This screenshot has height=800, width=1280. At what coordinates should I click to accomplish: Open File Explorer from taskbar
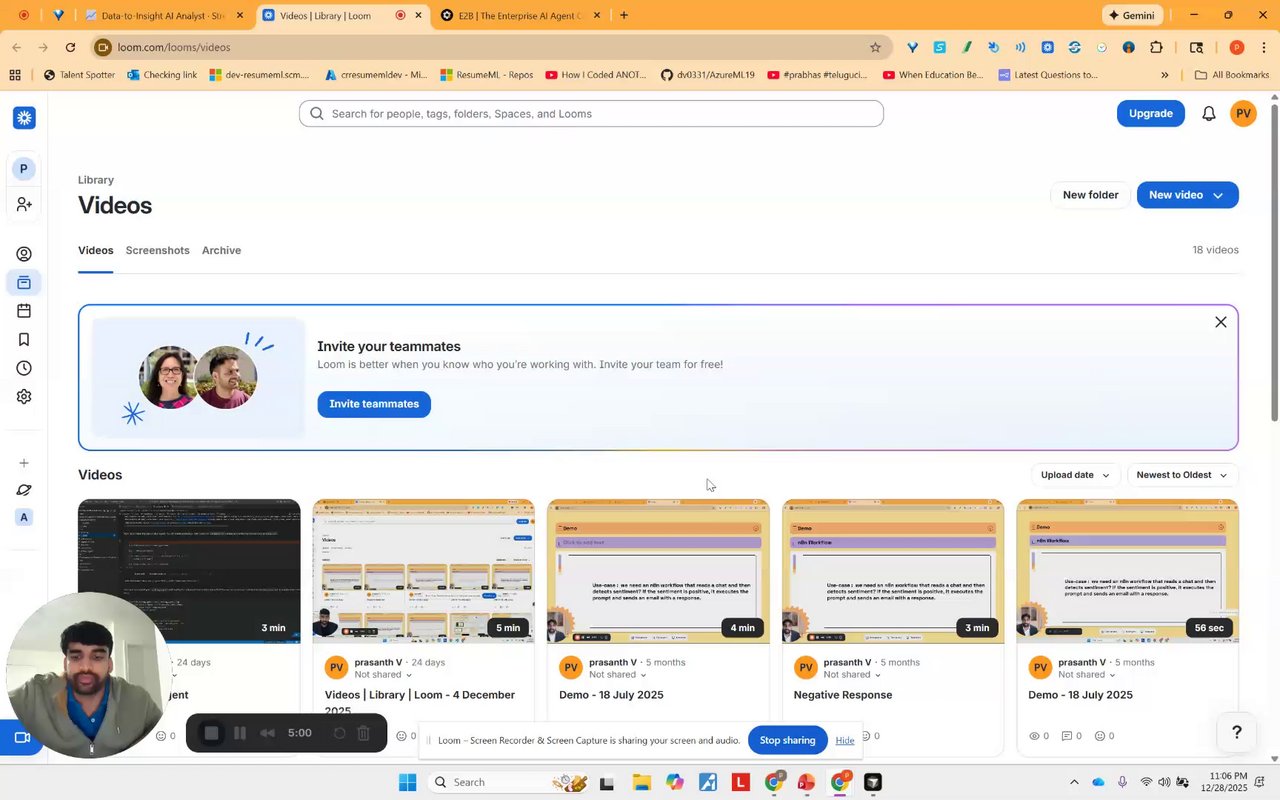point(641,782)
